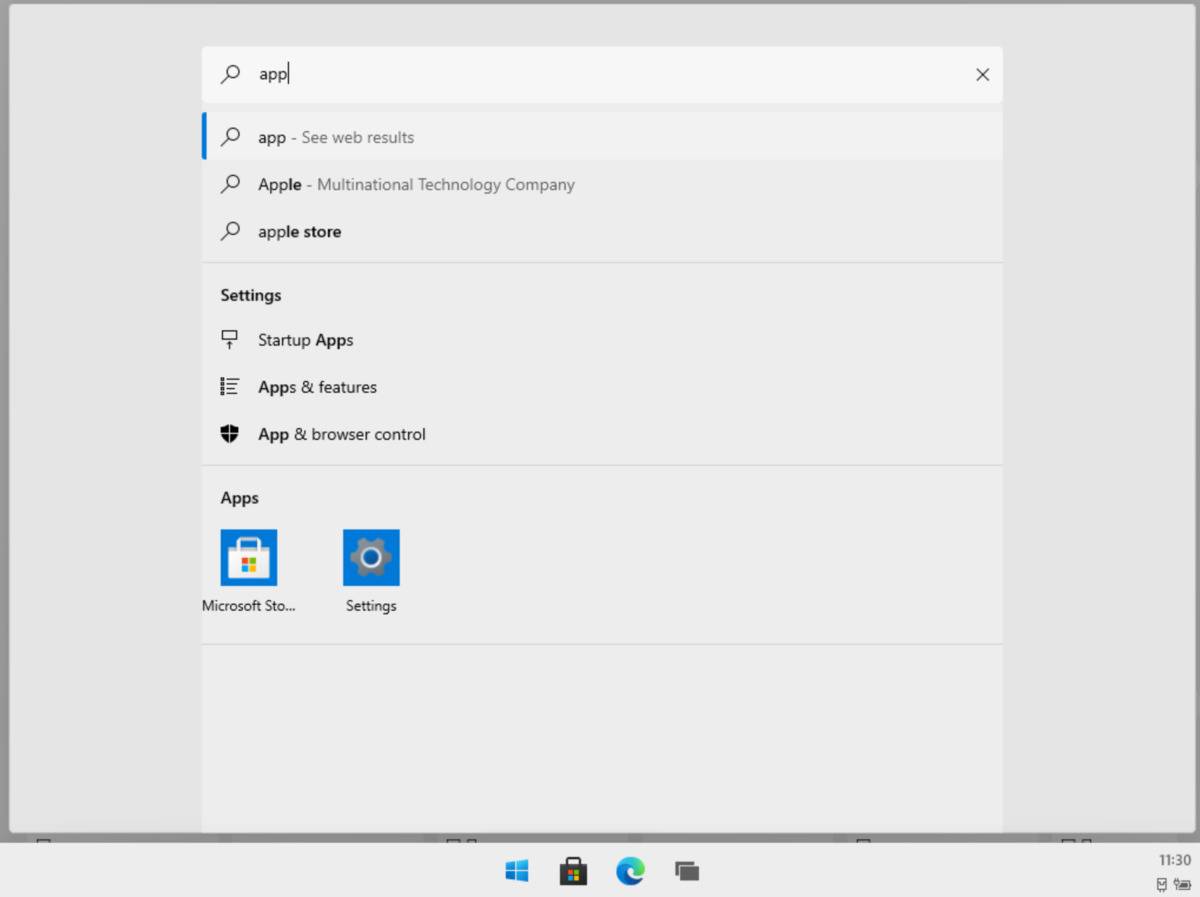Open the Microsoft Store app icon
Screen dimensions: 1200x897
(x=248, y=557)
